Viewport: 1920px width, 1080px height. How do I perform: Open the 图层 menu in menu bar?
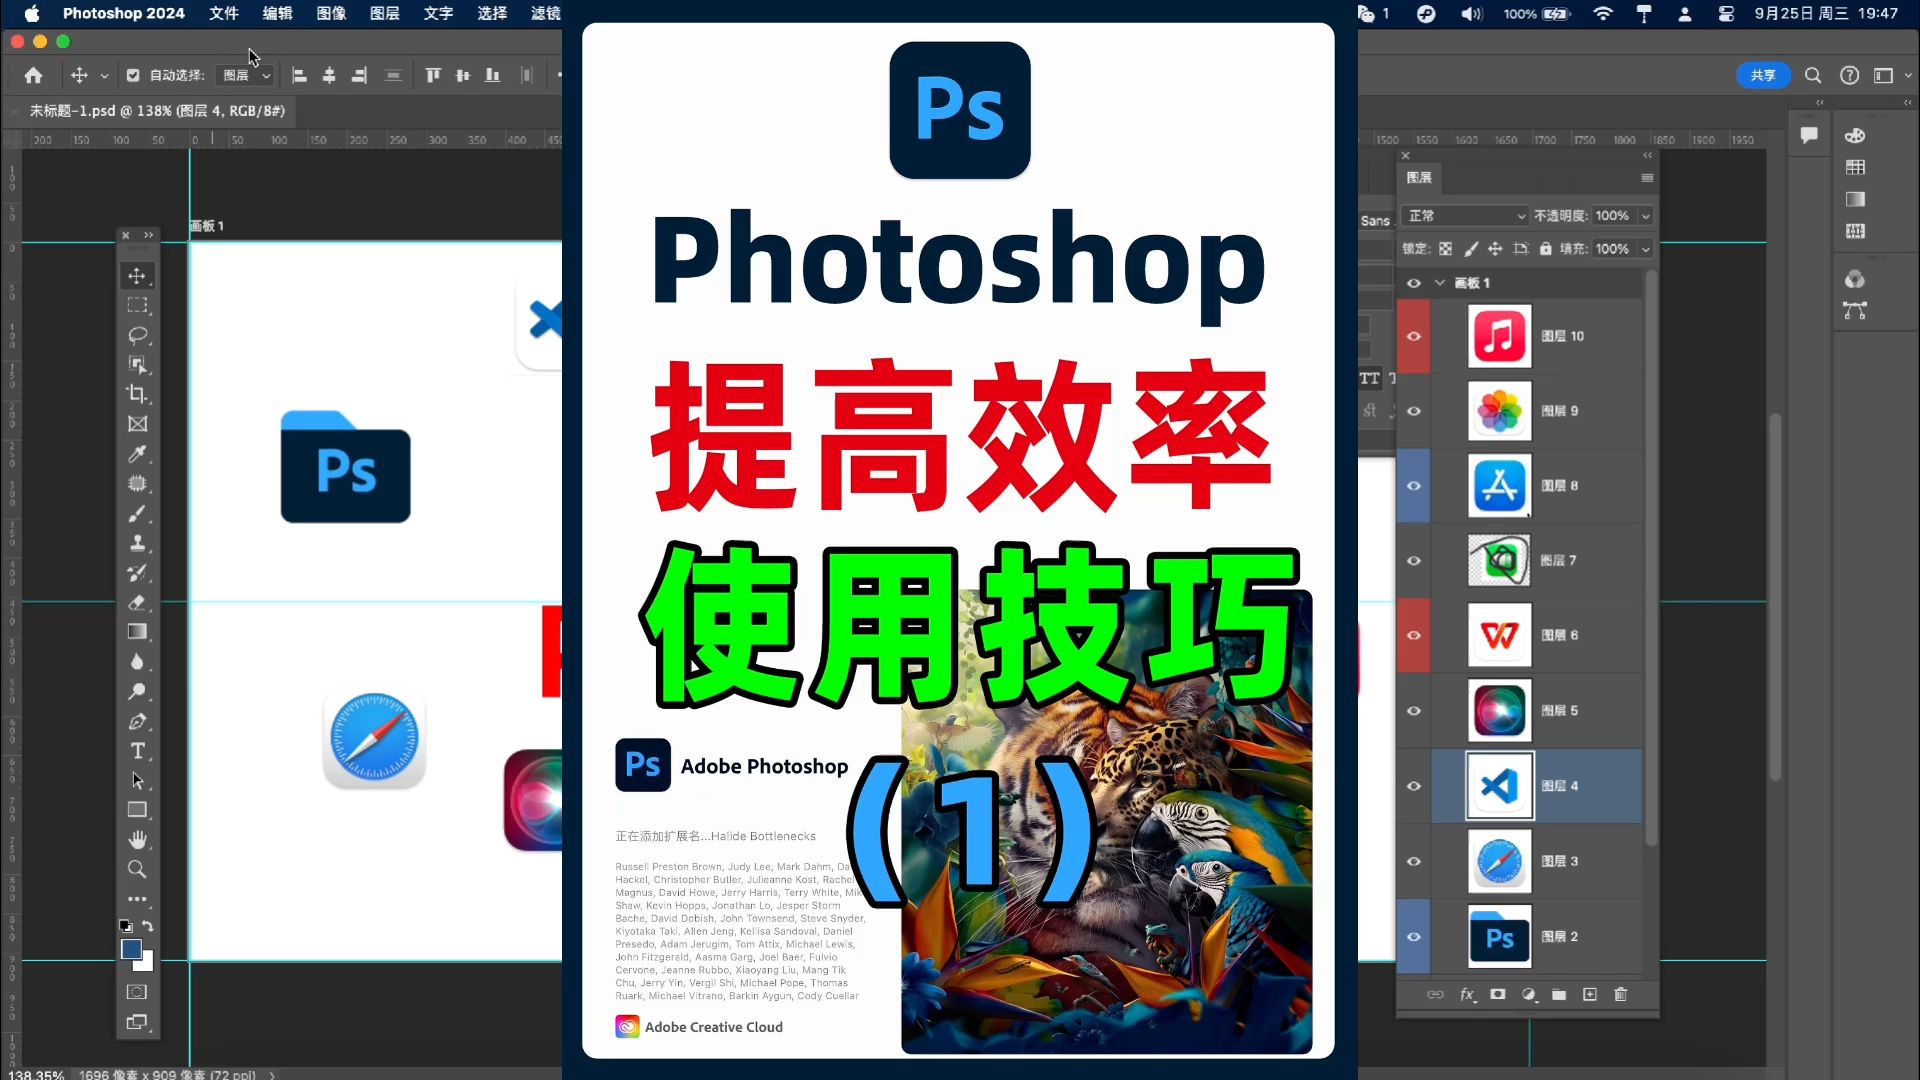(385, 13)
